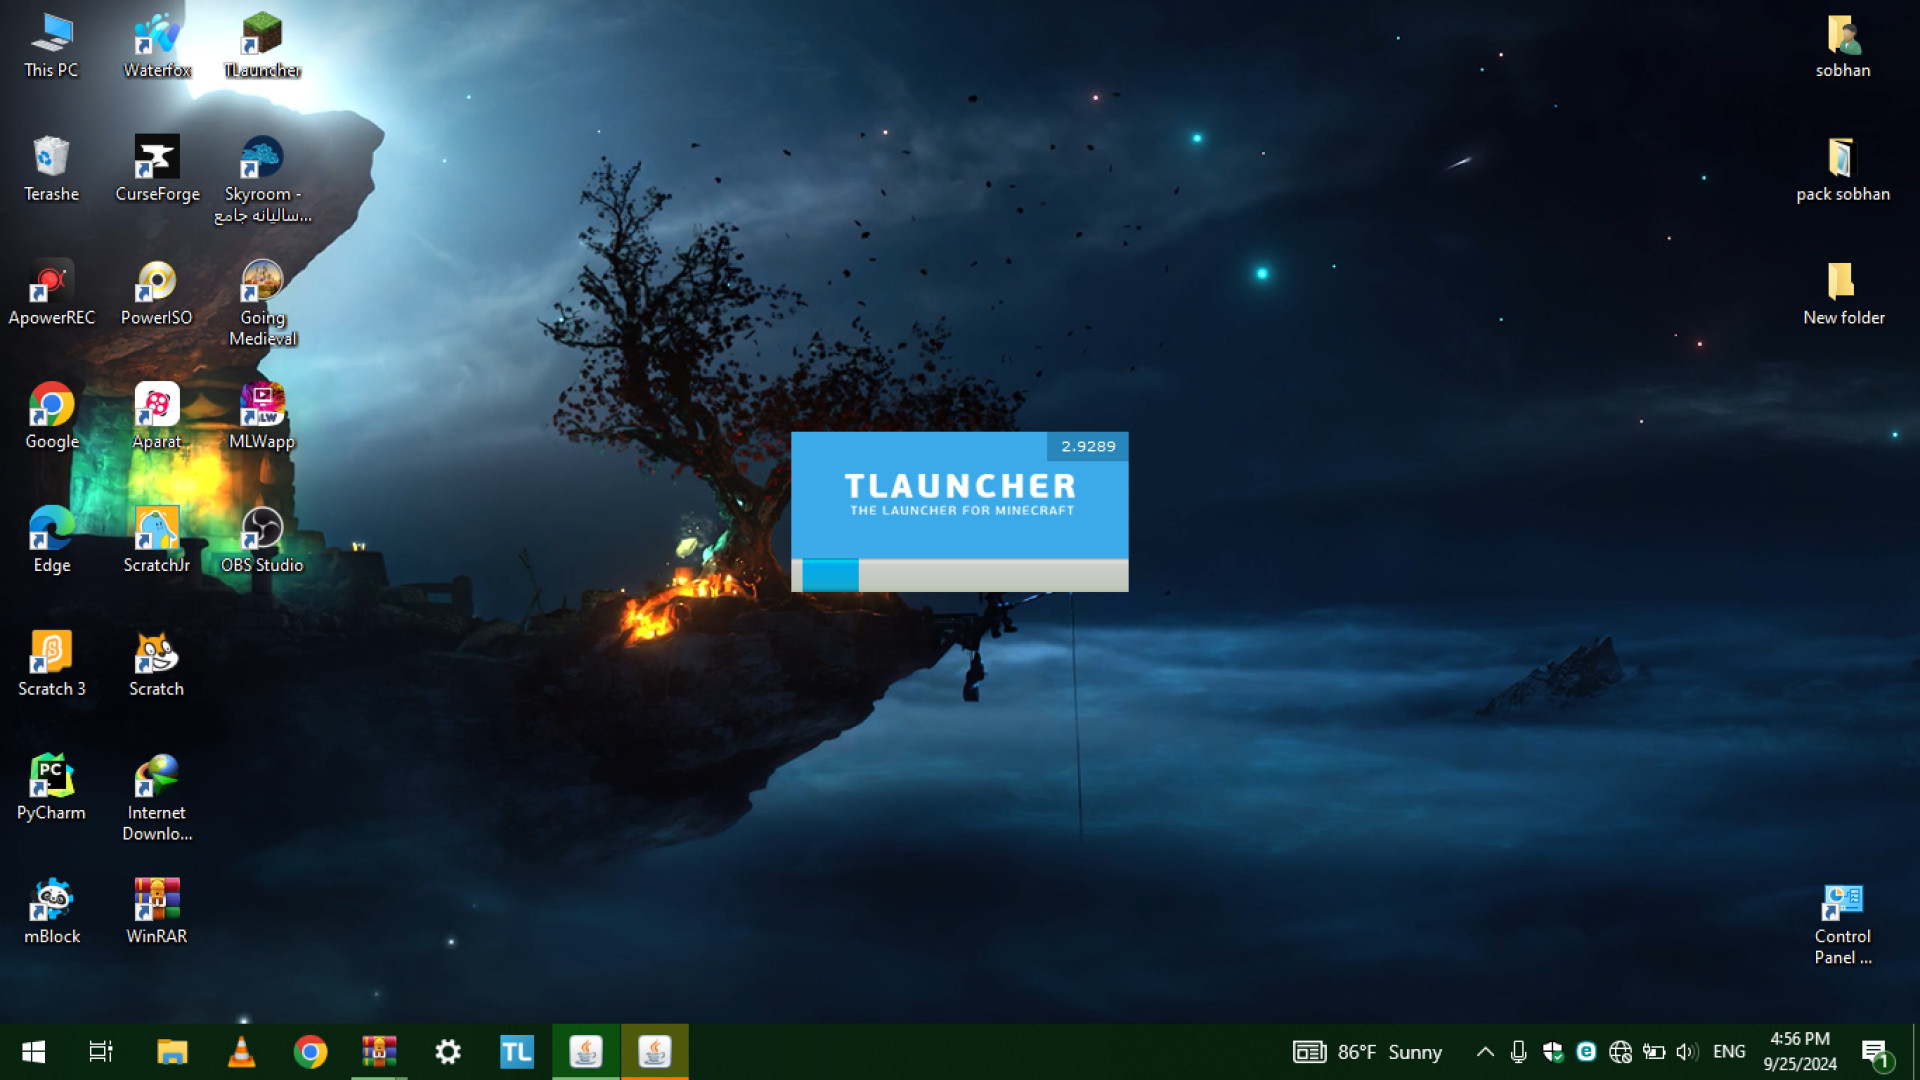Select the PyCharm desktop shortcut

pyautogui.click(x=51, y=789)
